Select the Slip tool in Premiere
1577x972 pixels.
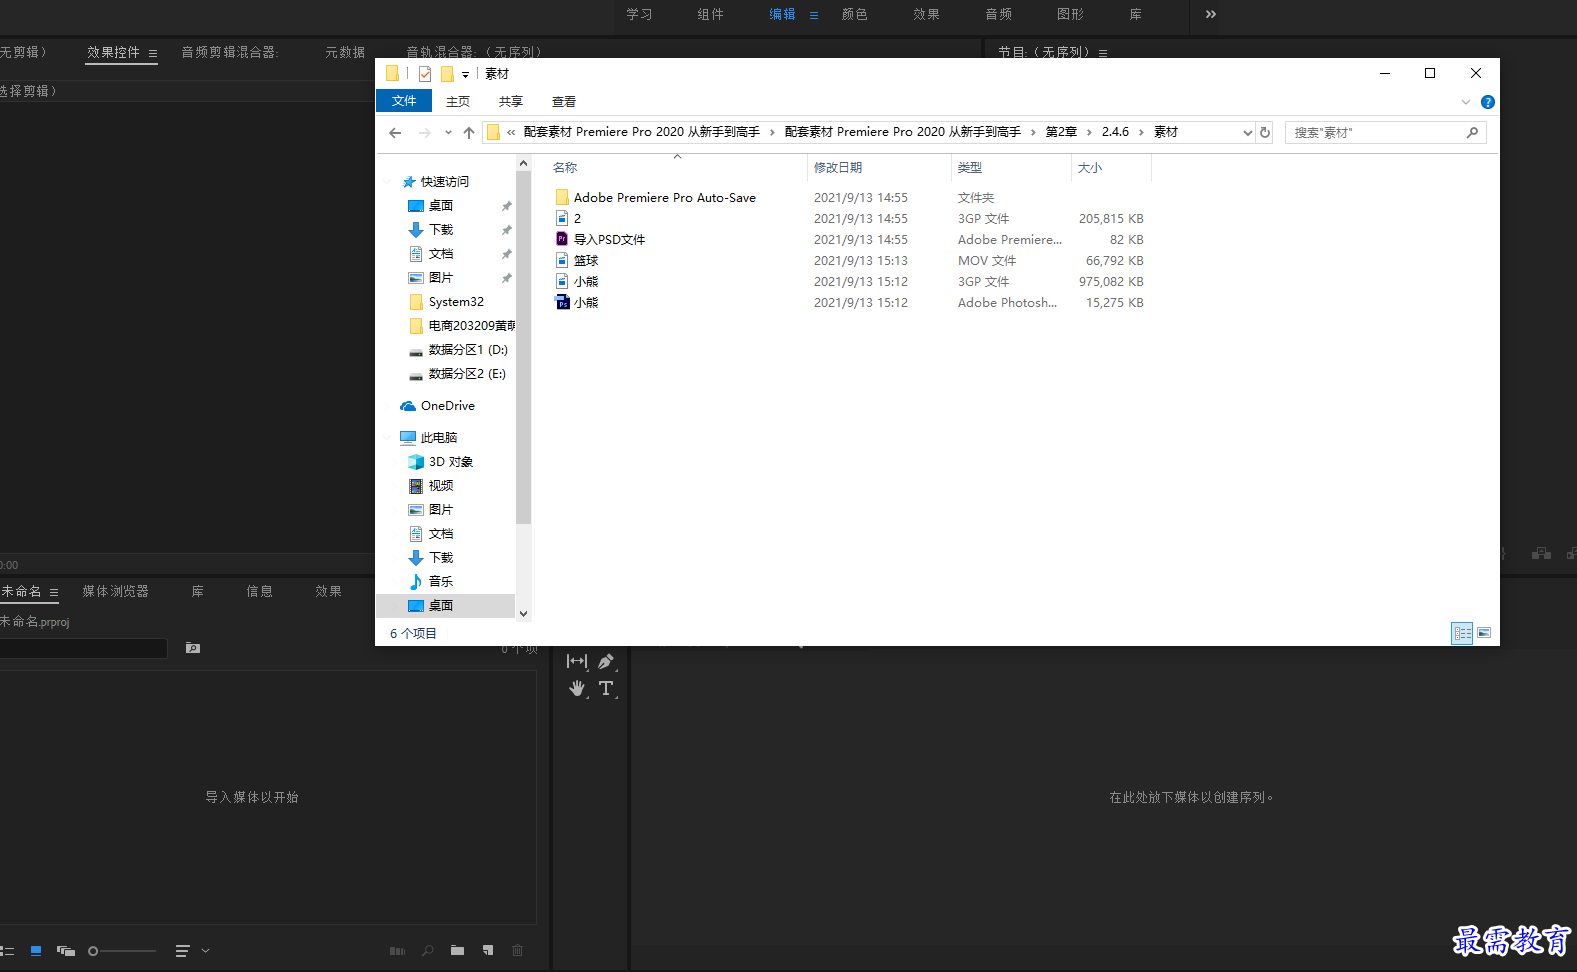coord(577,661)
